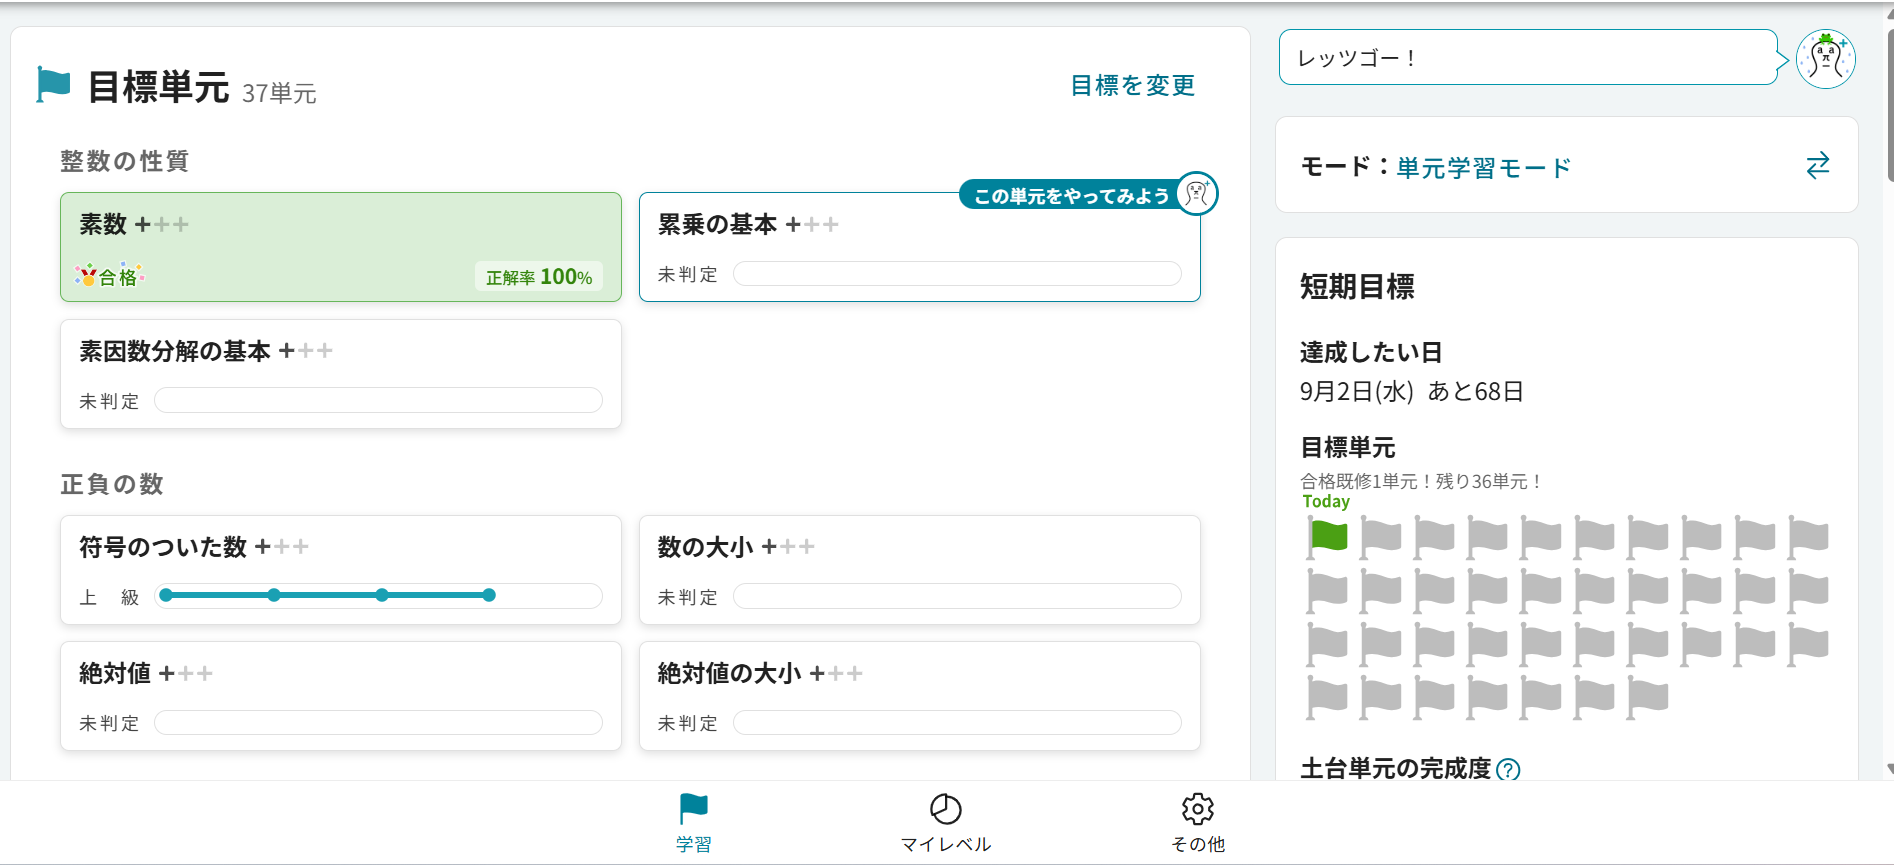Click the 符号のついた数 level progress bar
This screenshot has width=1894, height=865.
[x=379, y=596]
